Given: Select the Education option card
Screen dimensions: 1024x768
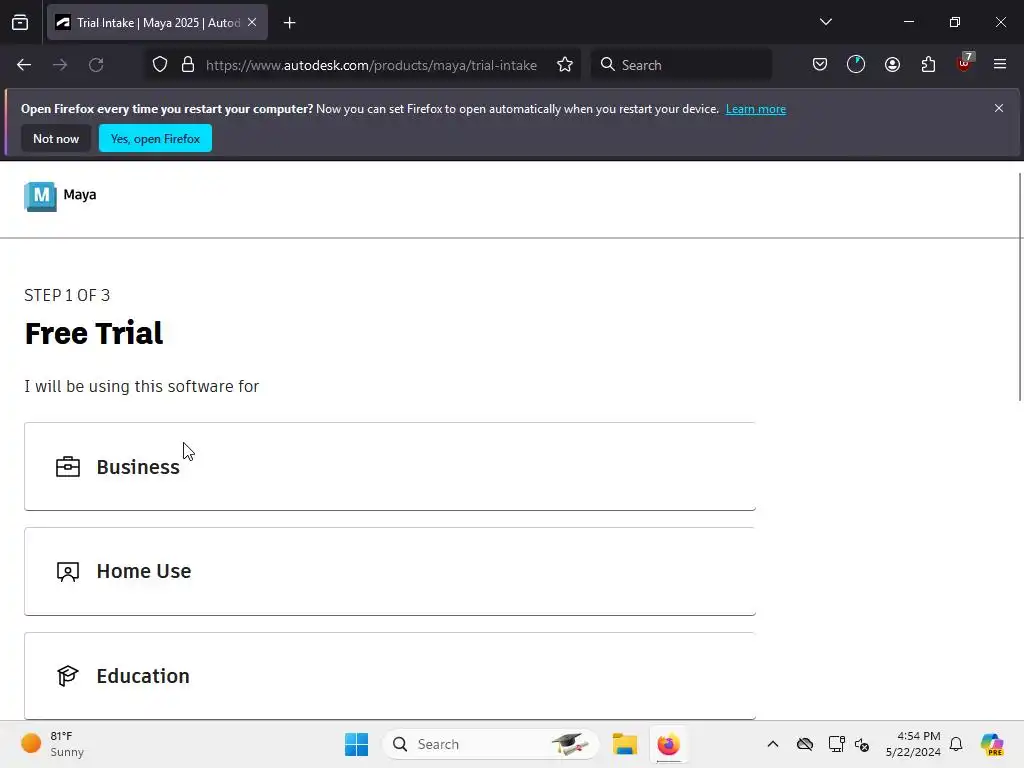Looking at the screenshot, I should coord(390,676).
